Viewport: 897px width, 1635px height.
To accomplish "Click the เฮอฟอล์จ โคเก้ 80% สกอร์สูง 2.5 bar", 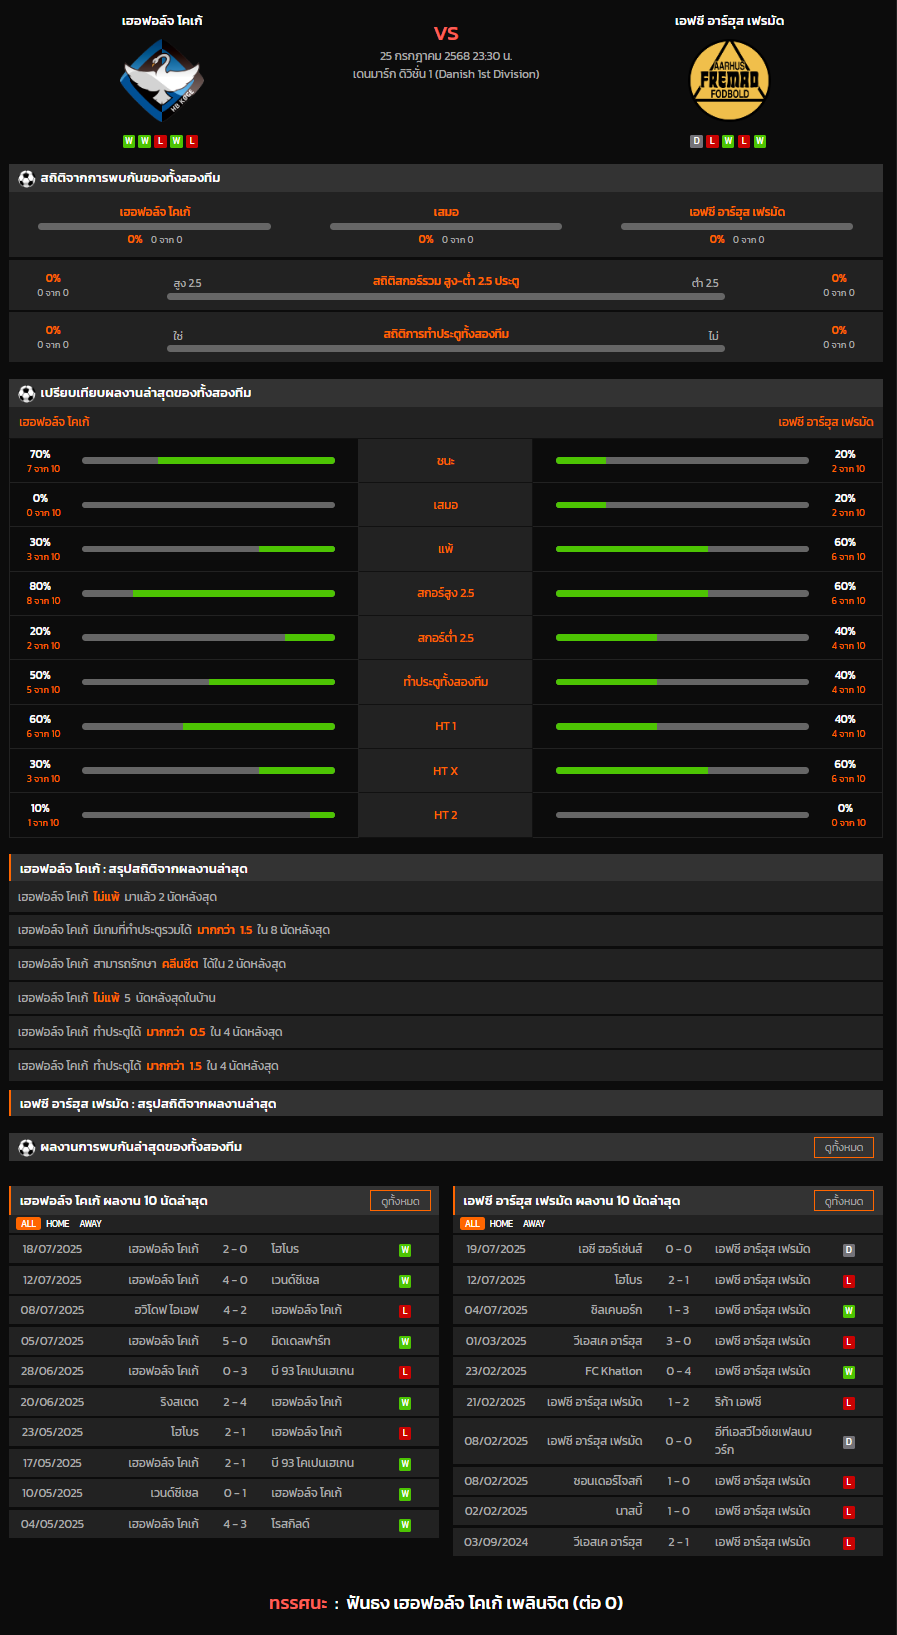I will click(208, 593).
